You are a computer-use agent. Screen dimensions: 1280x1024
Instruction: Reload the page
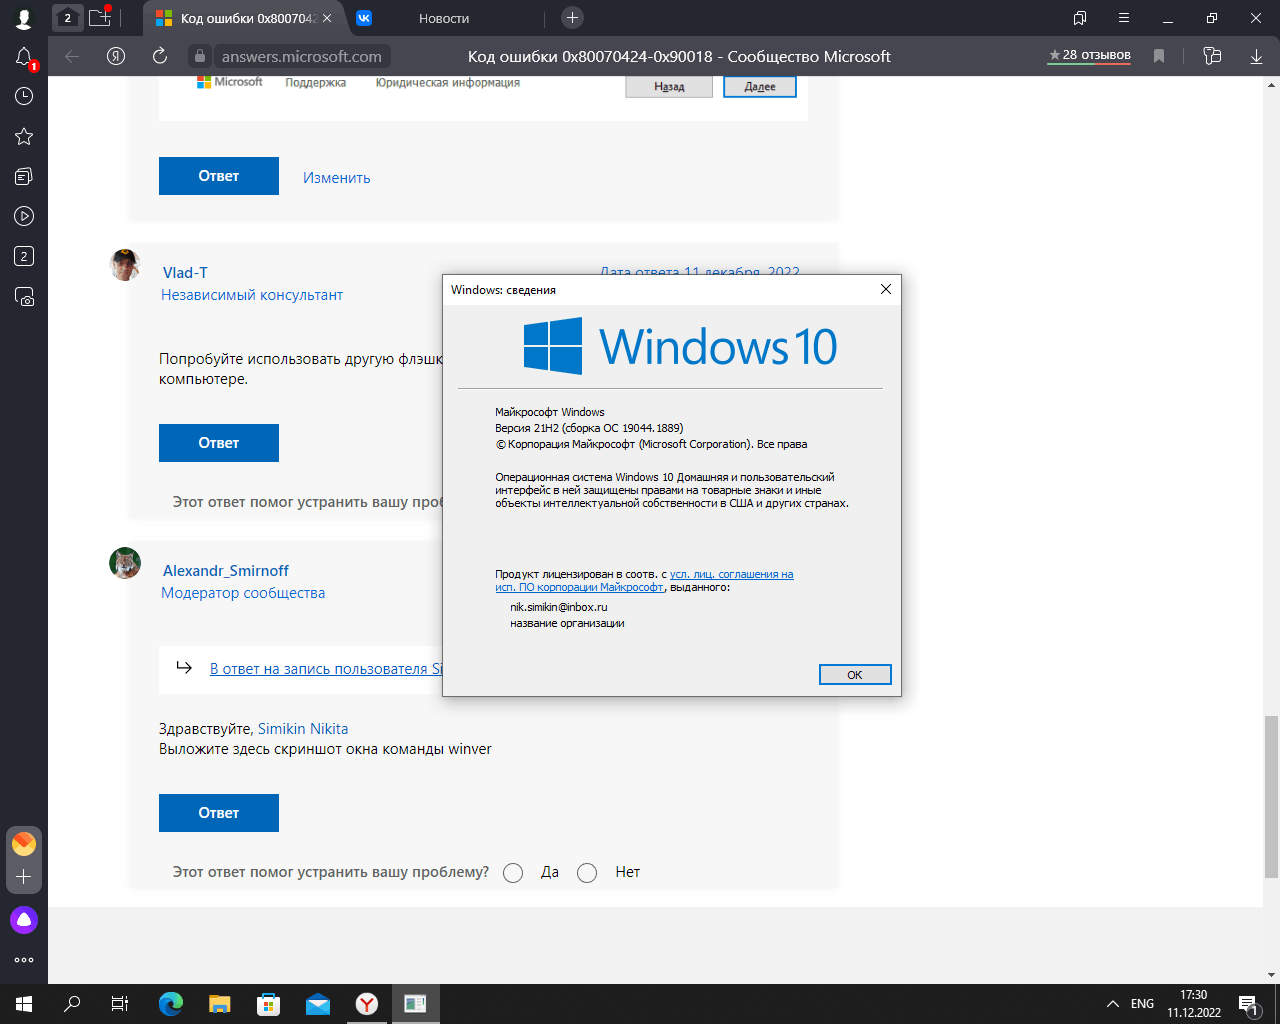pos(160,56)
